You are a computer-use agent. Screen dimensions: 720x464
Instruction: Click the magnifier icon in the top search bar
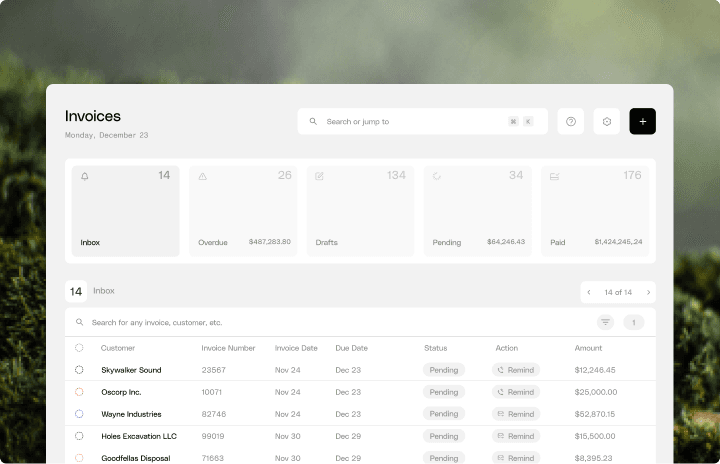313,121
